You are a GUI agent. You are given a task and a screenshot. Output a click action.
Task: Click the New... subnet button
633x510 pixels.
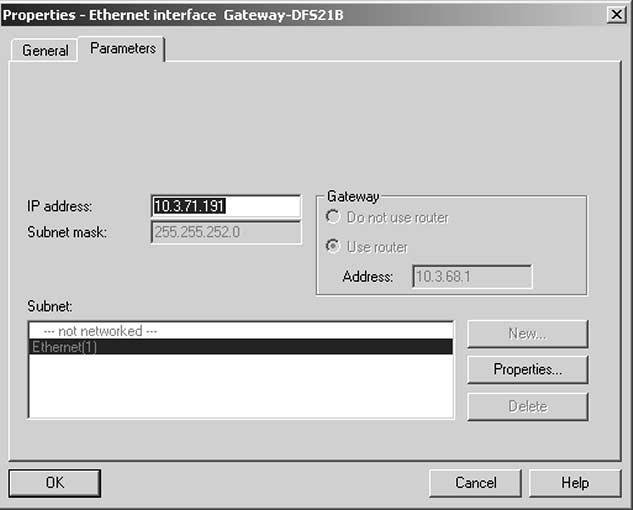(x=527, y=334)
